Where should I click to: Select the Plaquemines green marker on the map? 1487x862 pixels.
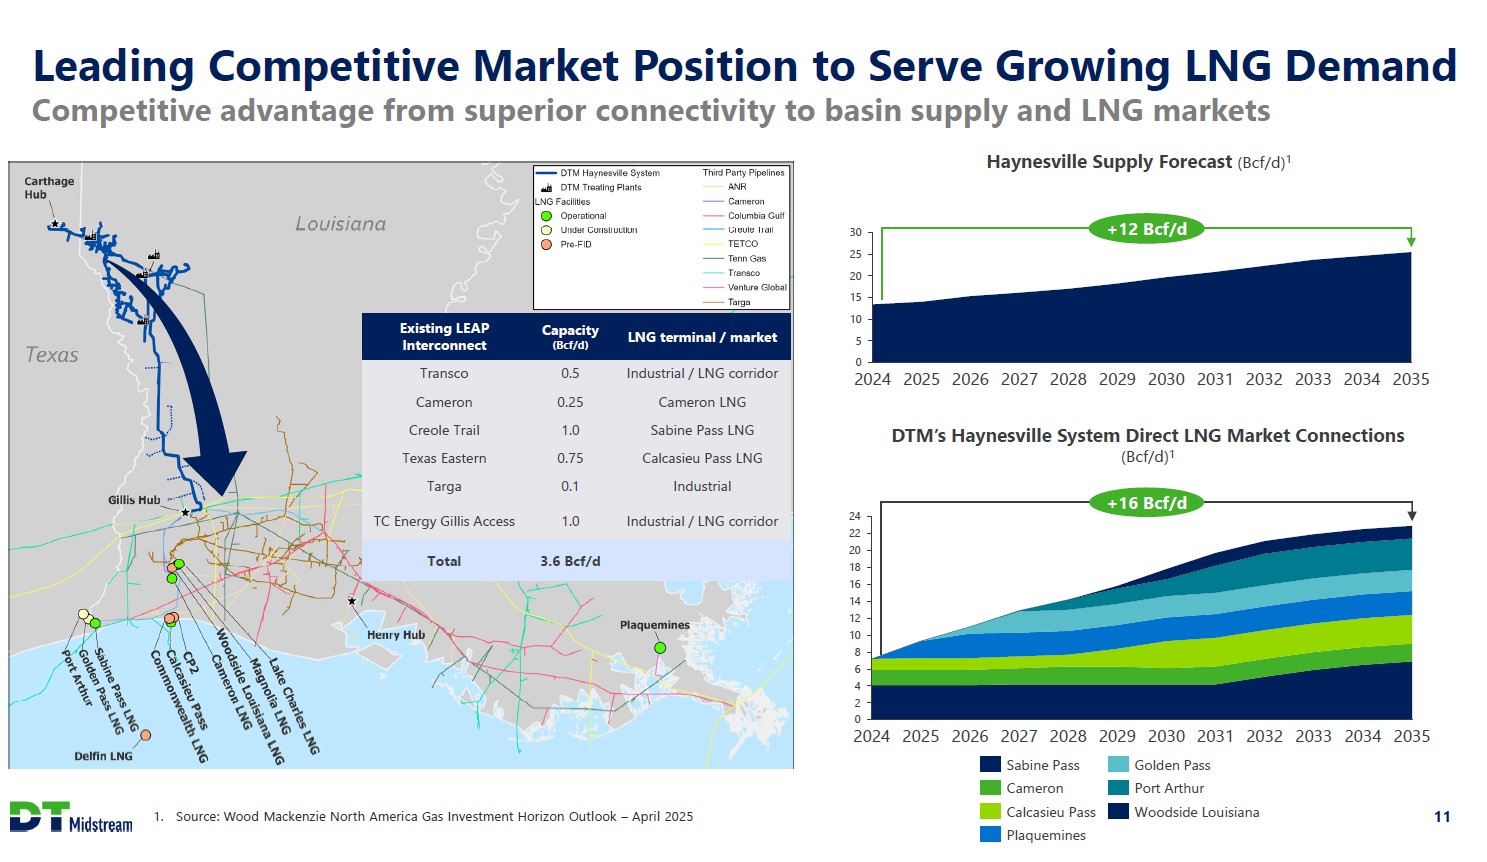(x=660, y=648)
